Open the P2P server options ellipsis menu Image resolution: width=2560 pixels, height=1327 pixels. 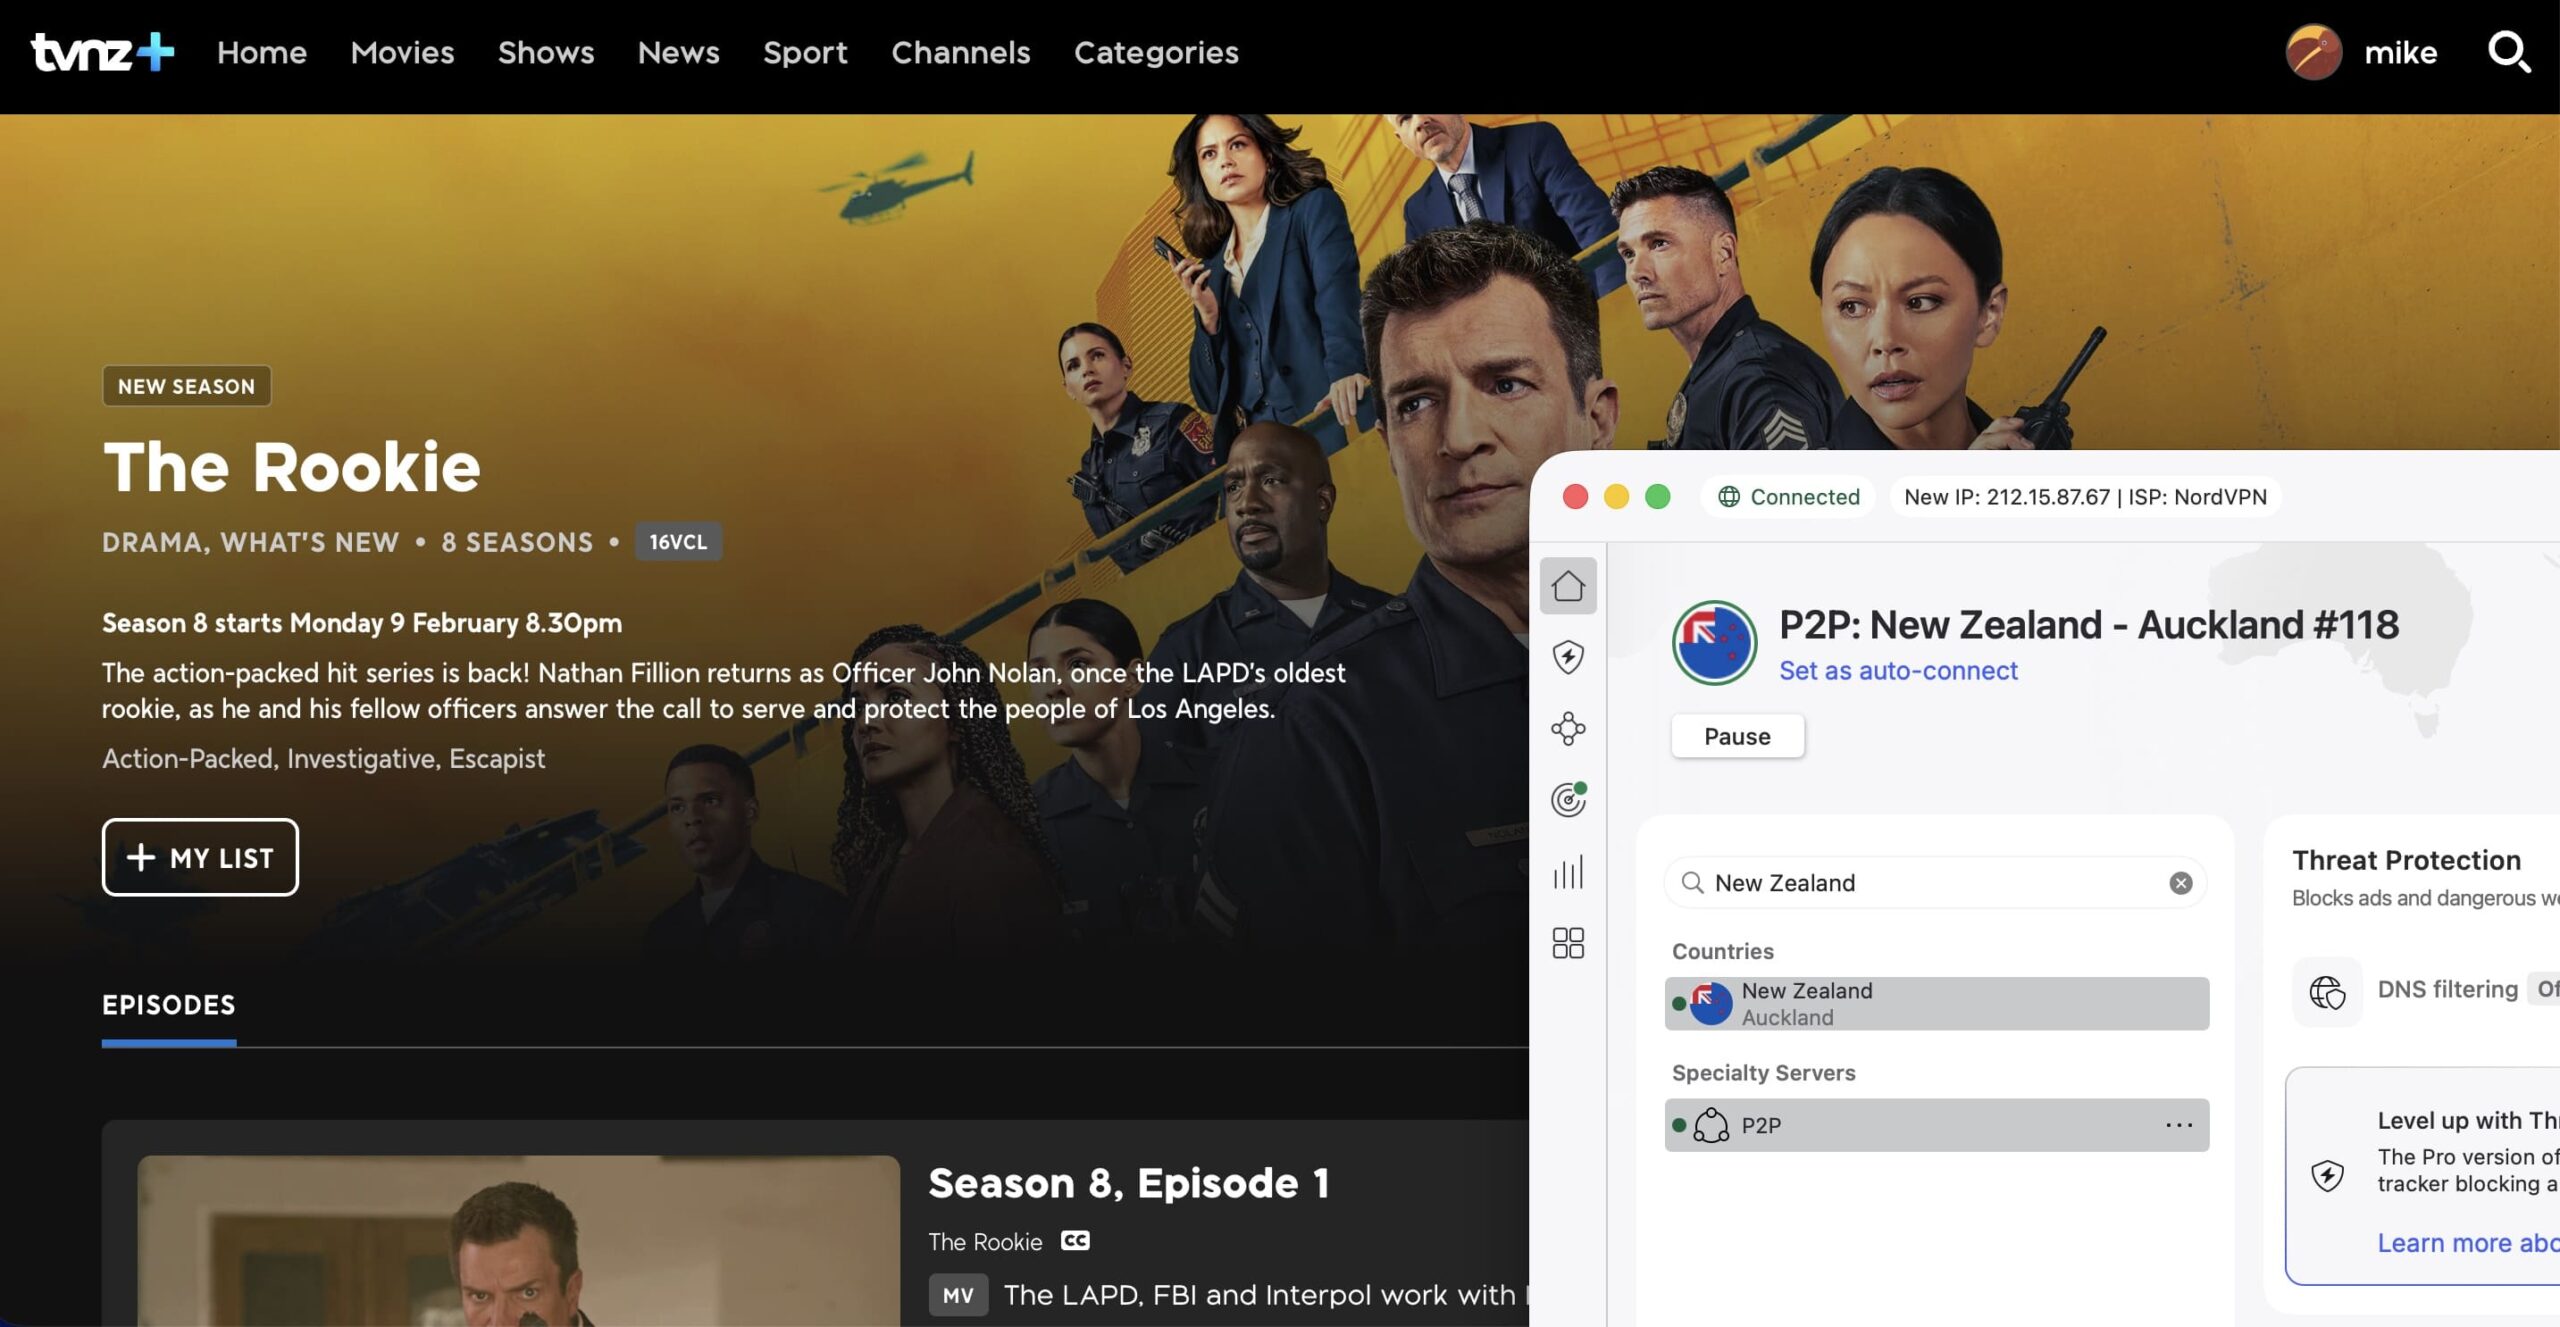(2177, 1124)
